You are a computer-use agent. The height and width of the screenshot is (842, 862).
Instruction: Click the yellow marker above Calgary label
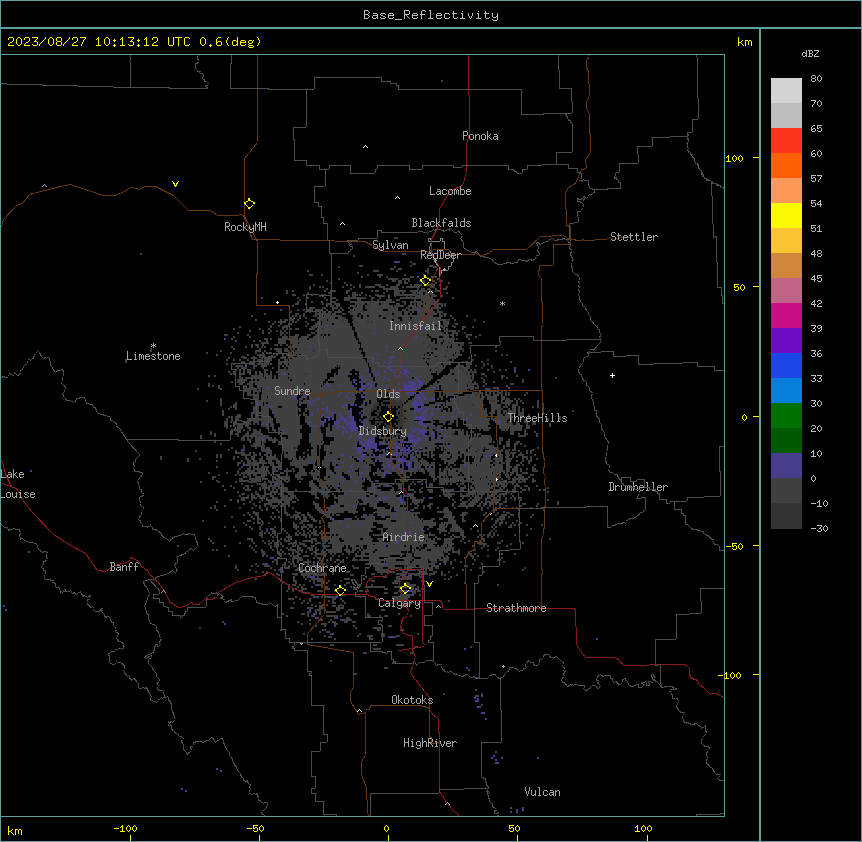click(405, 589)
